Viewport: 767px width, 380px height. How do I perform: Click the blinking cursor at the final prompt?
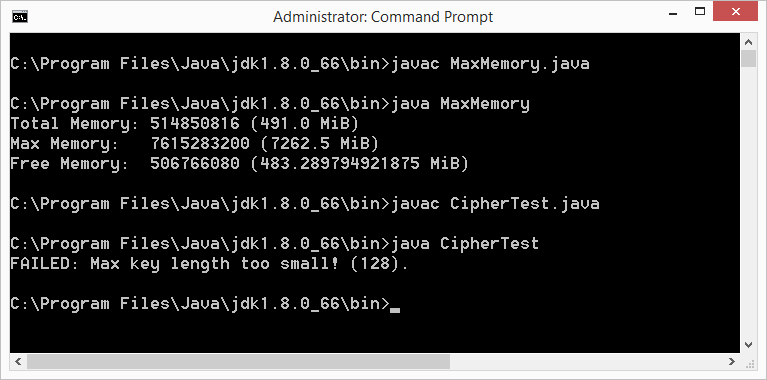coord(395,310)
